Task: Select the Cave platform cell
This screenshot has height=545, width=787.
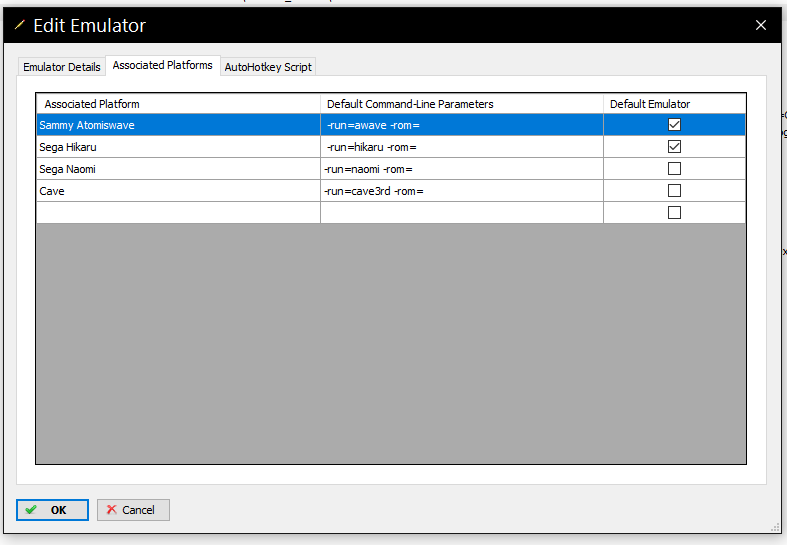Action: coord(178,191)
